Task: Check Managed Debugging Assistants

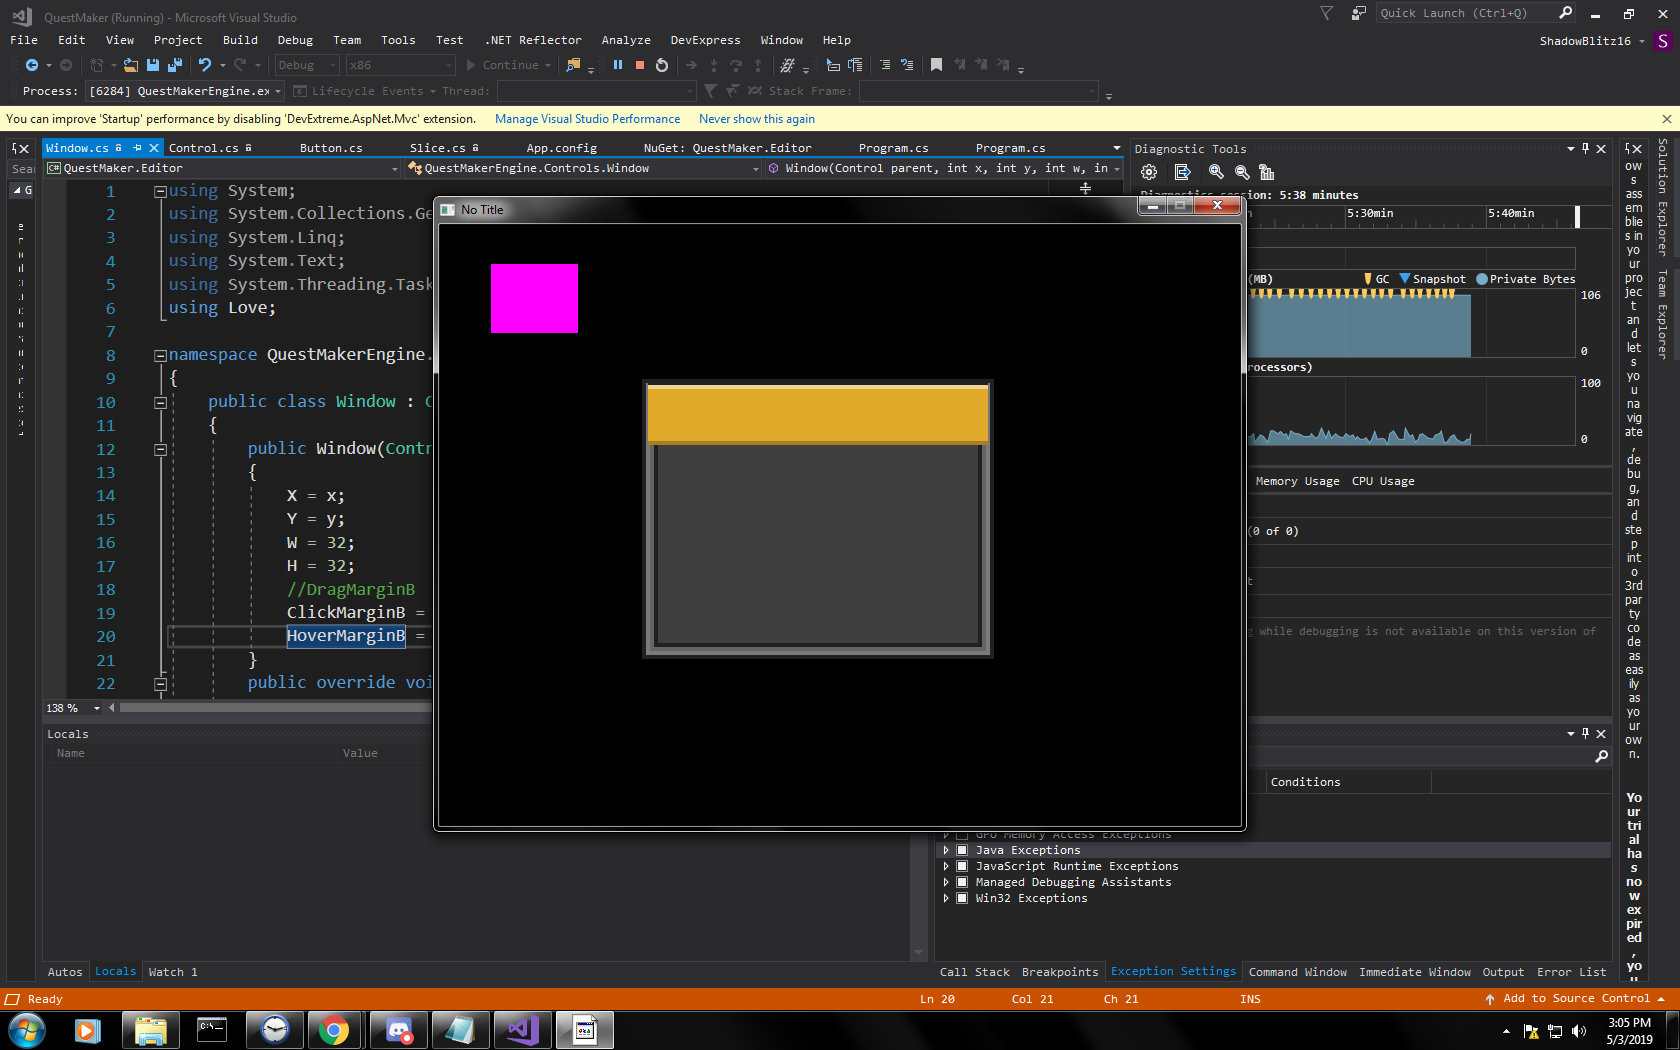Action: [x=962, y=881]
